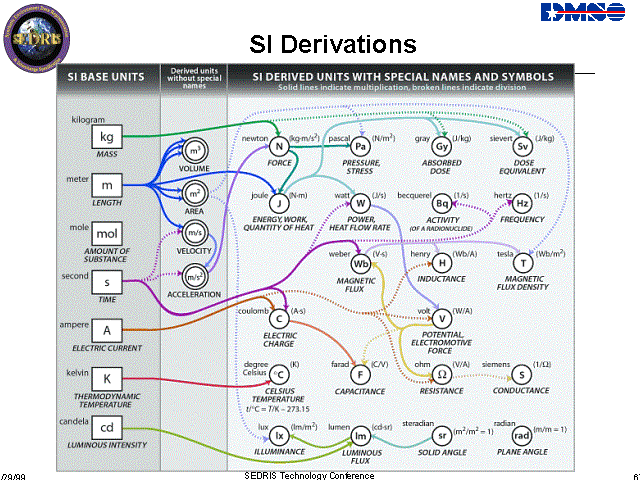Click the Derived units without special names header
Viewport: 640px width, 480px height.
(x=194, y=78)
